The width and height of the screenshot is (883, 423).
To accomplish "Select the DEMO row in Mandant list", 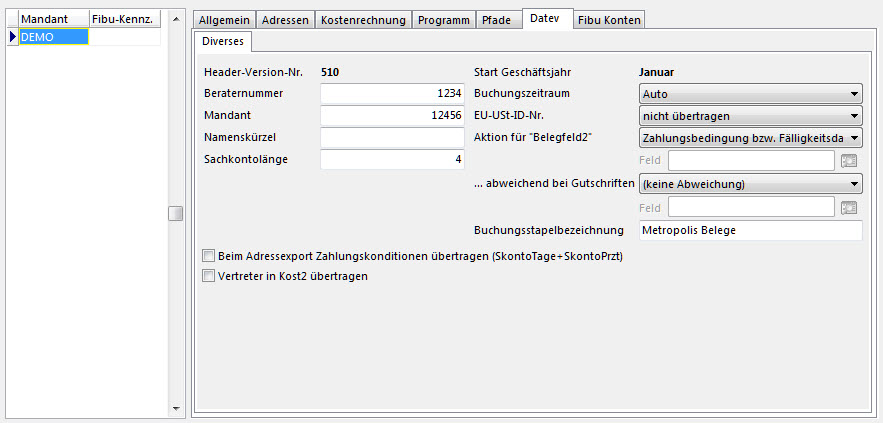I will 53,37.
